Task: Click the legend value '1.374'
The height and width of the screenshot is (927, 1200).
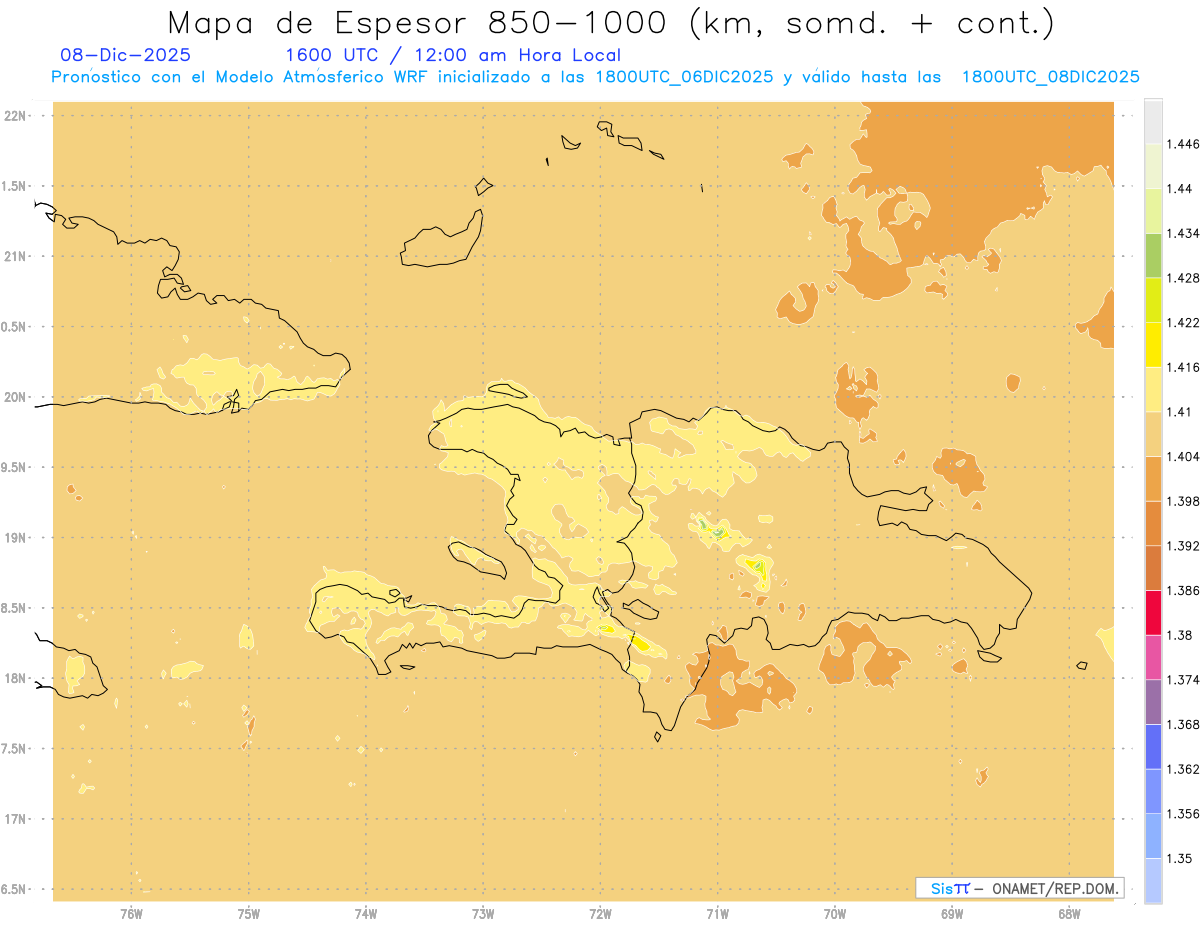Action: click(1183, 680)
